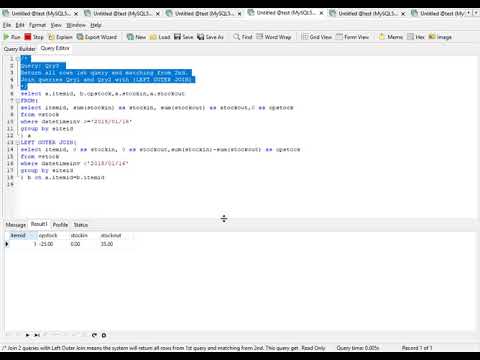The width and height of the screenshot is (480, 360).
Task: Open the Window menu
Action: coord(76,25)
